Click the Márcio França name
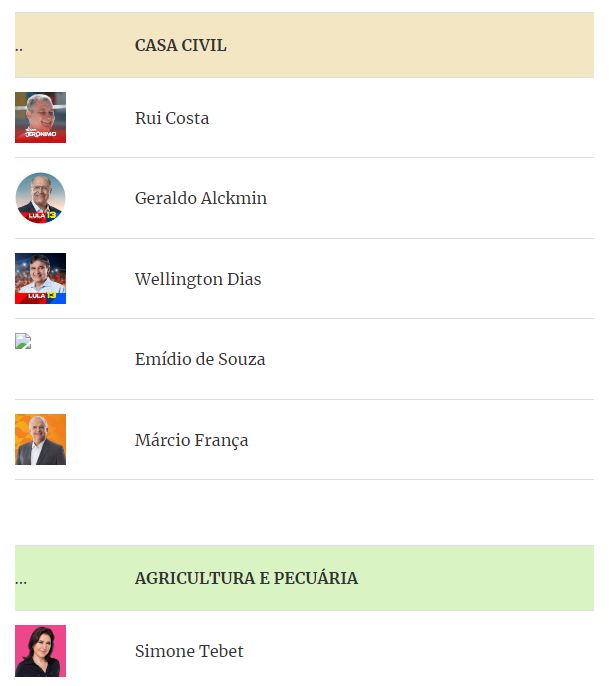The height and width of the screenshot is (686, 612). (191, 440)
